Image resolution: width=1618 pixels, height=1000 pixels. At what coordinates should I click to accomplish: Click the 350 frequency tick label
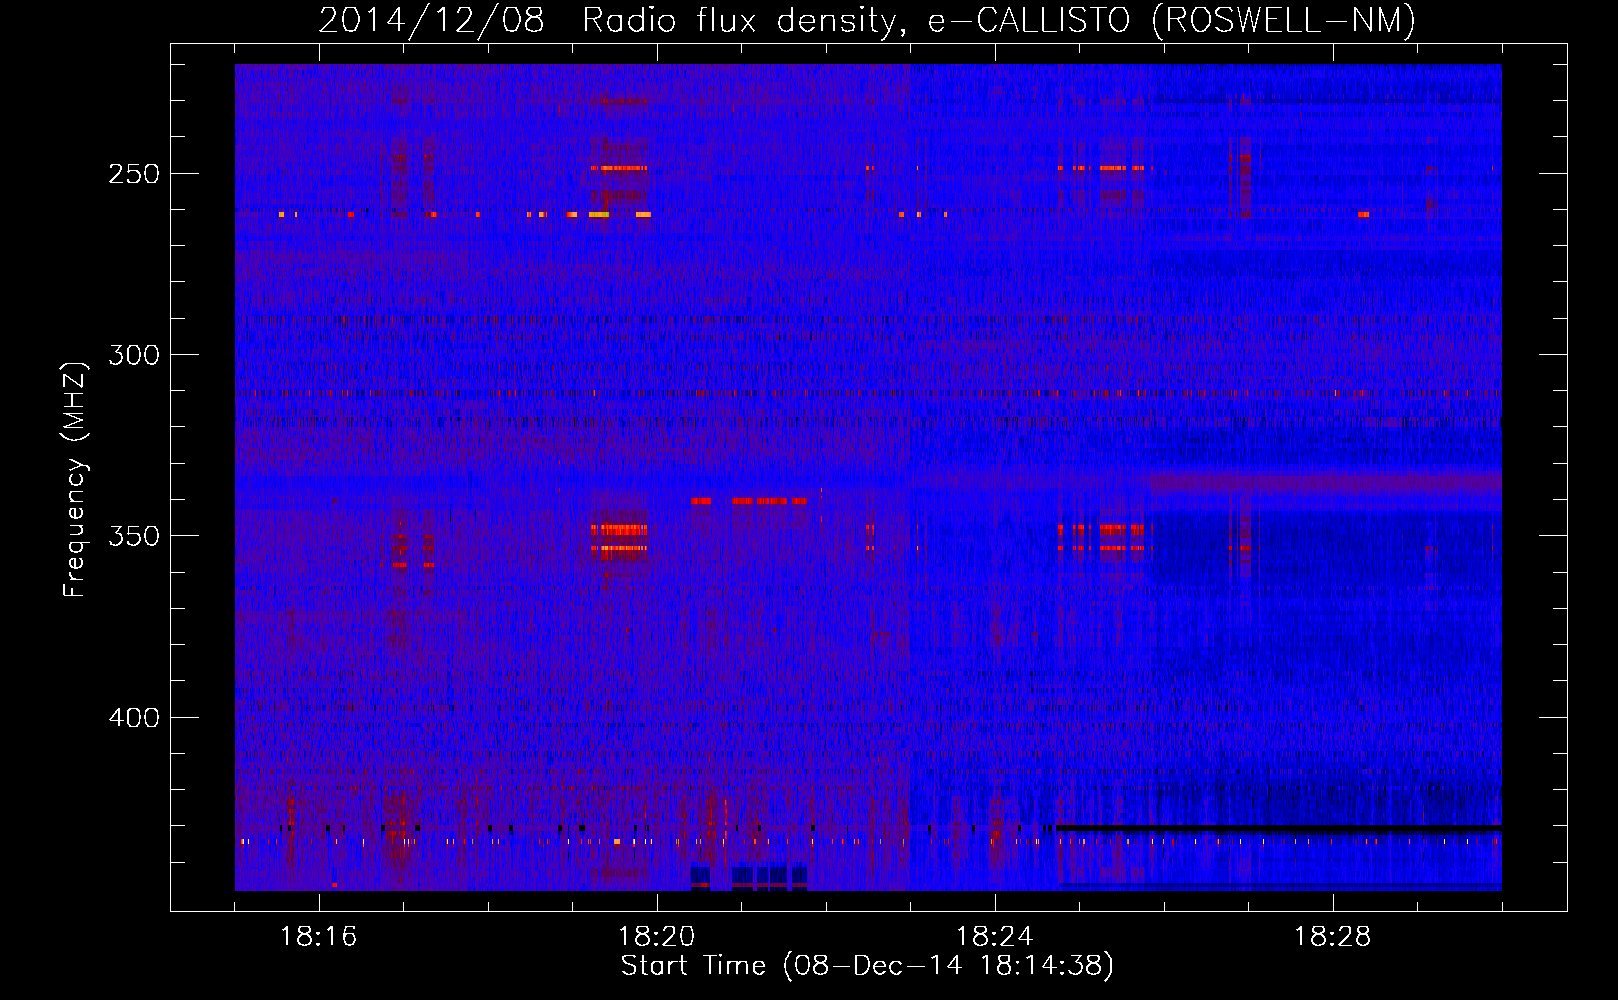pos(134,536)
